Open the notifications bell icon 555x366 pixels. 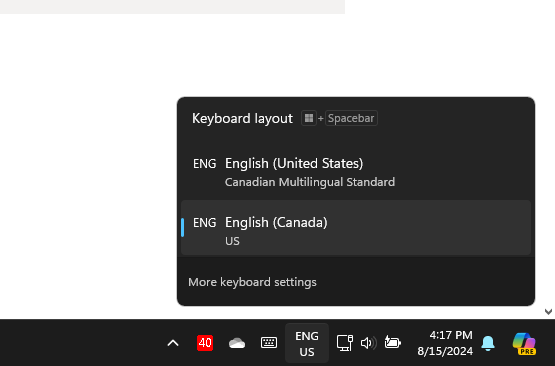(x=488, y=343)
